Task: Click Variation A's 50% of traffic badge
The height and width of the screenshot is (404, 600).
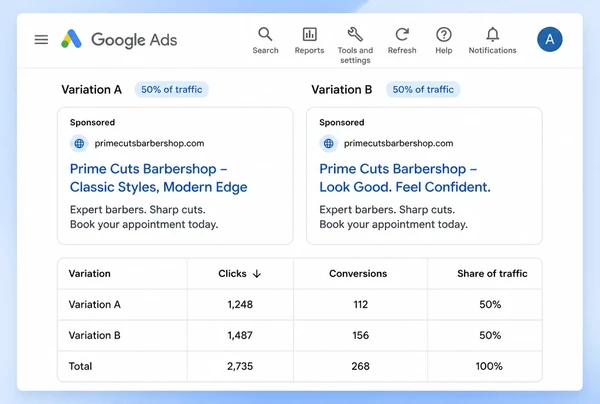Action: coord(171,90)
